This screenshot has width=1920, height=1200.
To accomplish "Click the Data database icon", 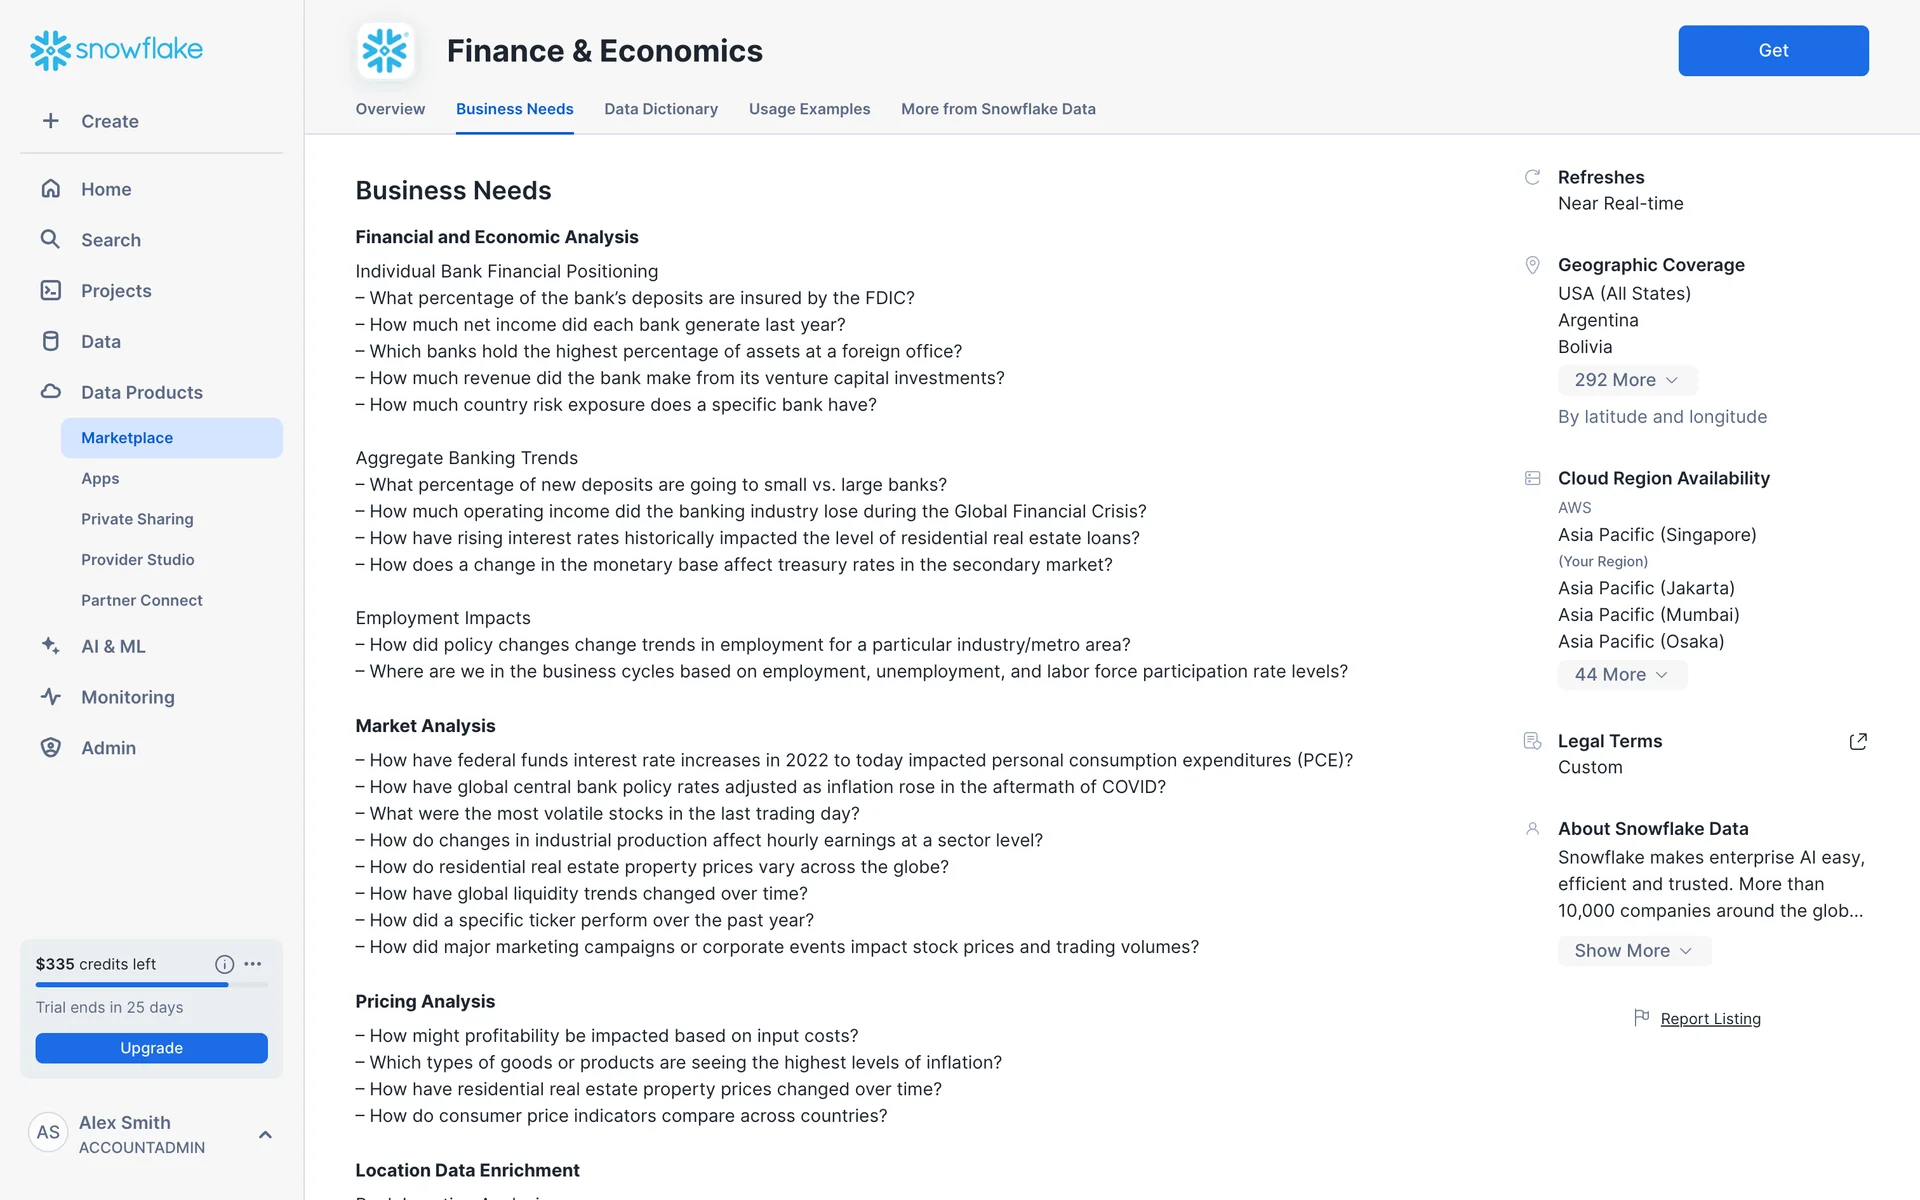I will coord(50,342).
